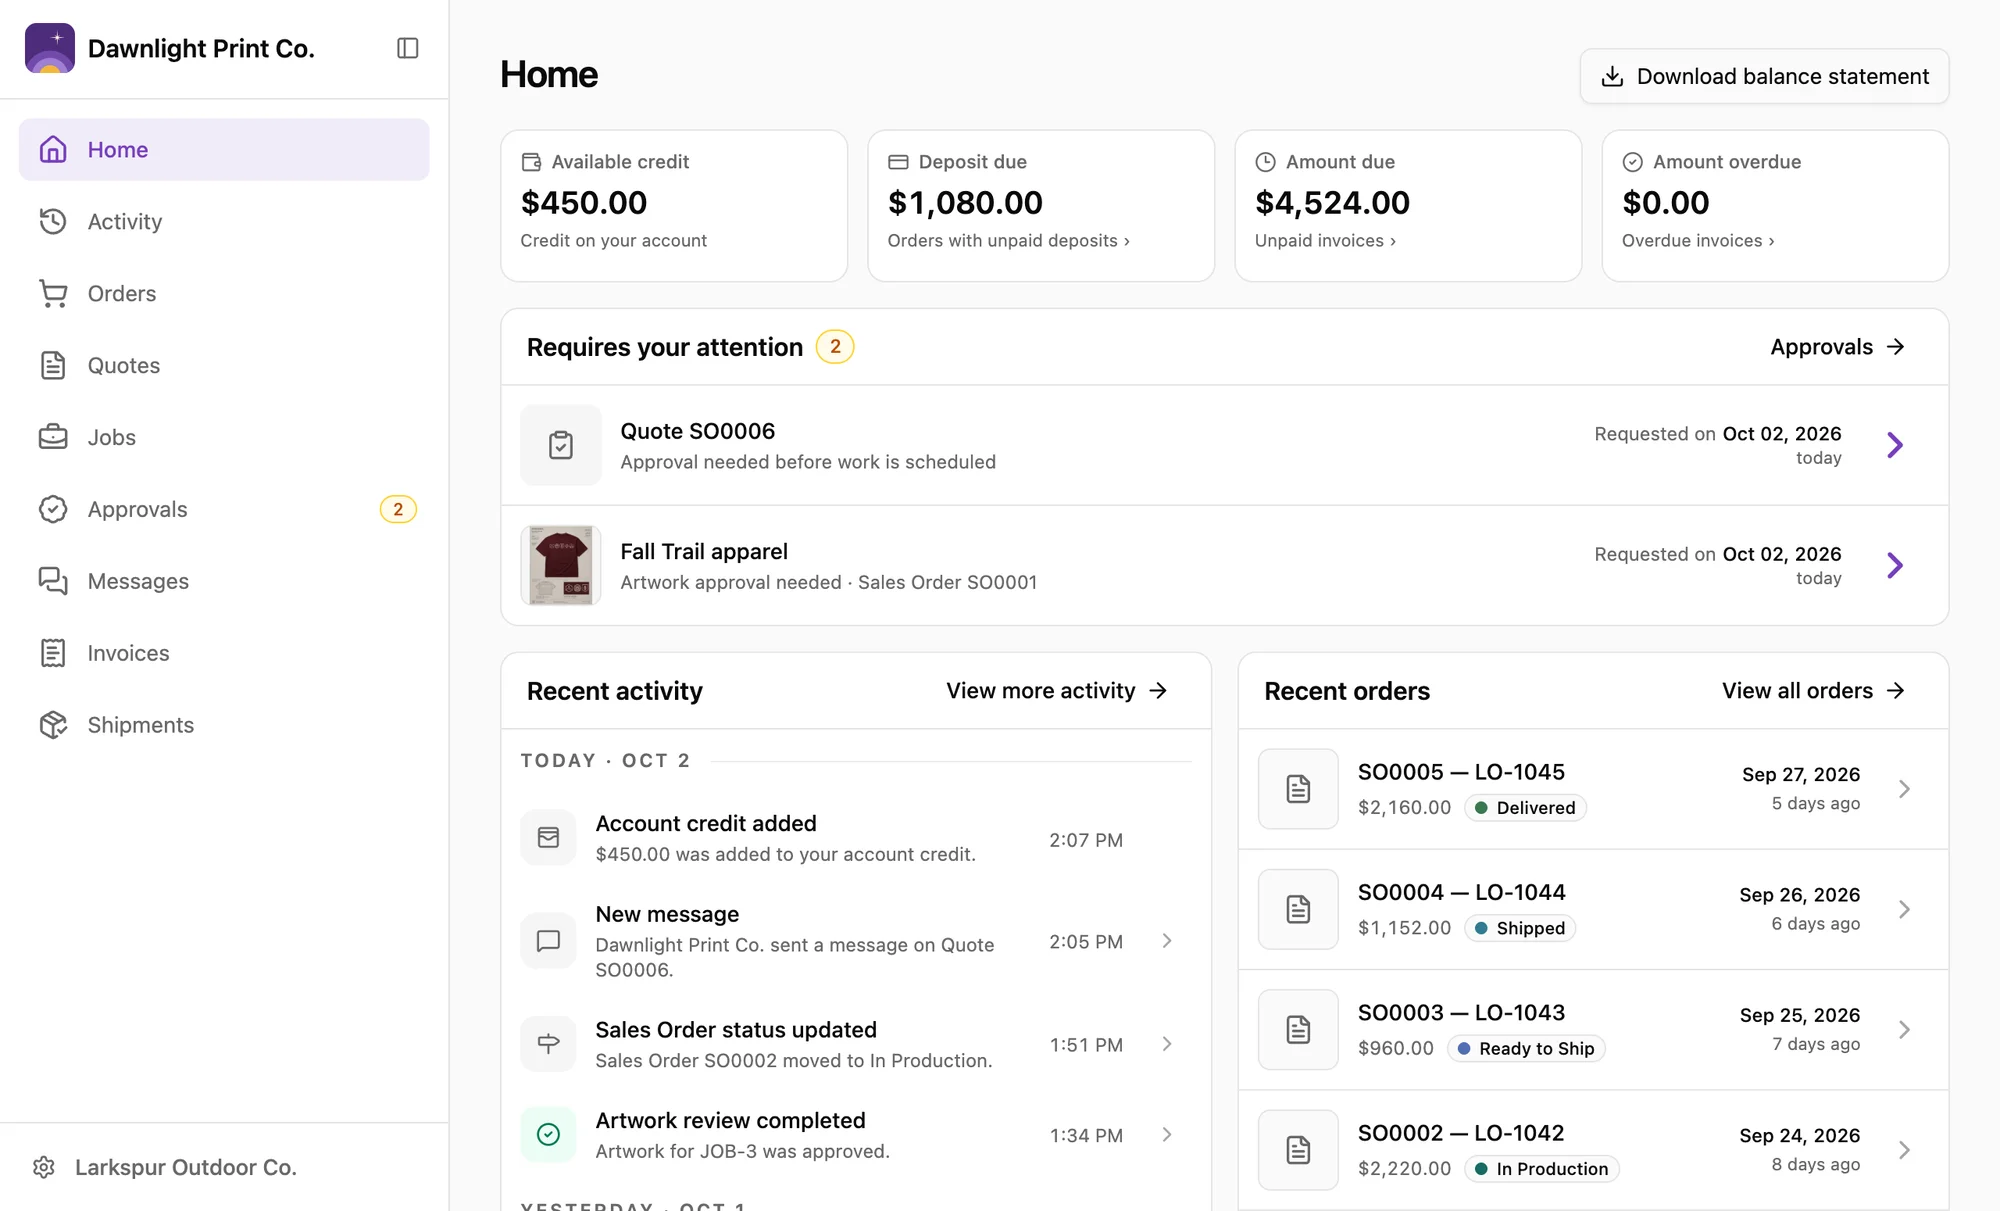Download balance statement
The width and height of the screenshot is (2000, 1211).
tap(1764, 76)
